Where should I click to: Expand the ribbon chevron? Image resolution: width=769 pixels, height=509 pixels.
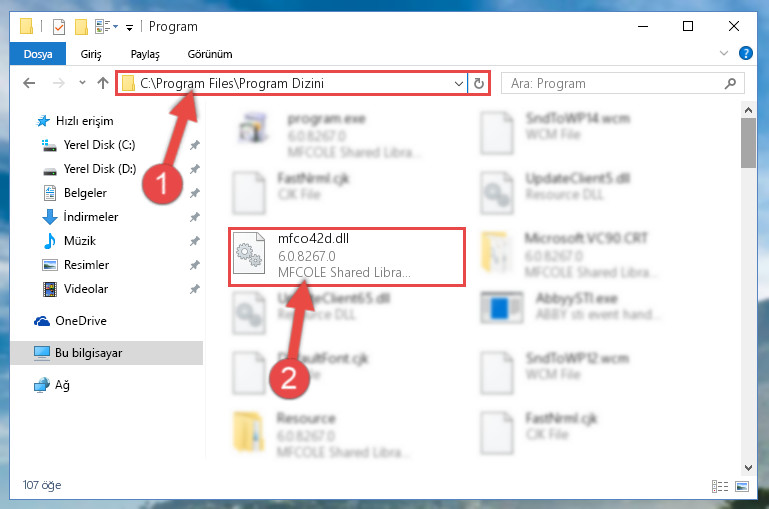tap(723, 53)
